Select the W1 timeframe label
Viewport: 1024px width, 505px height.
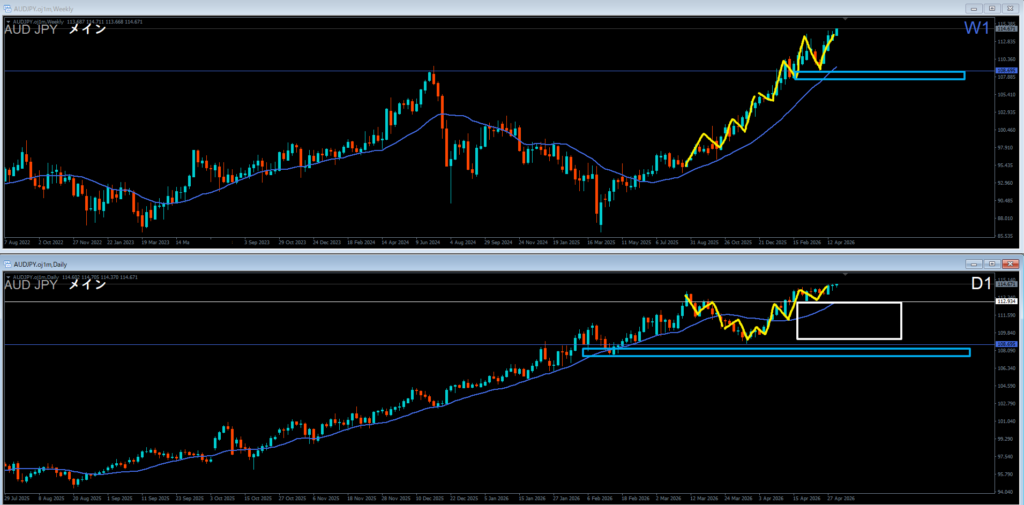pos(977,29)
